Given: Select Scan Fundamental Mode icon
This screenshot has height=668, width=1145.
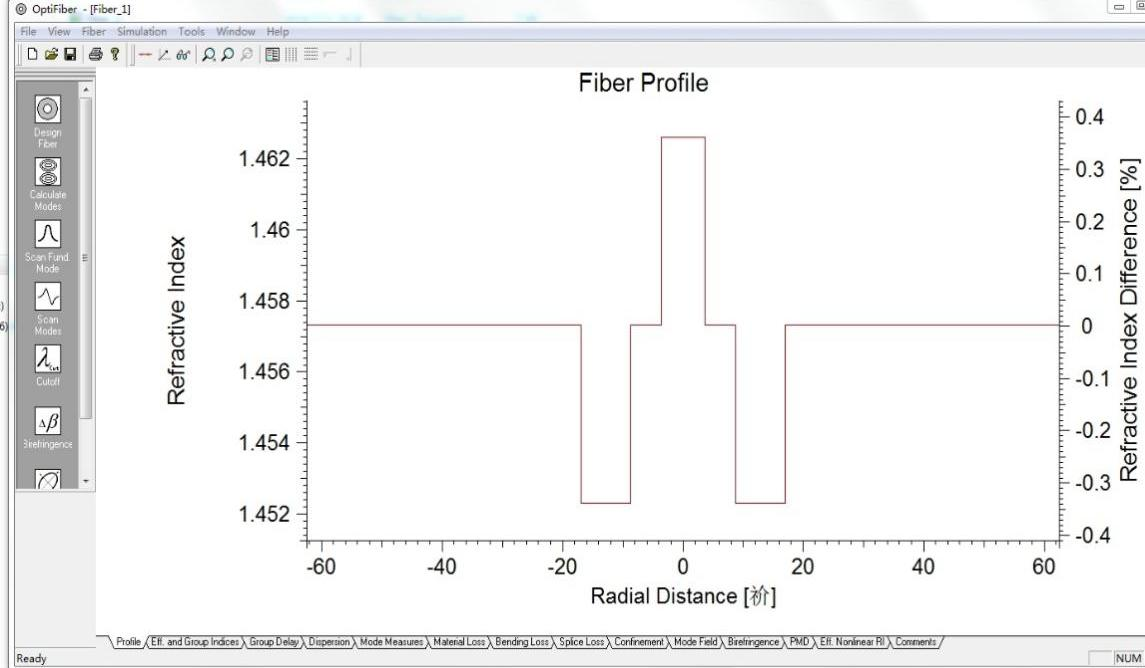Looking at the screenshot, I should click(48, 235).
